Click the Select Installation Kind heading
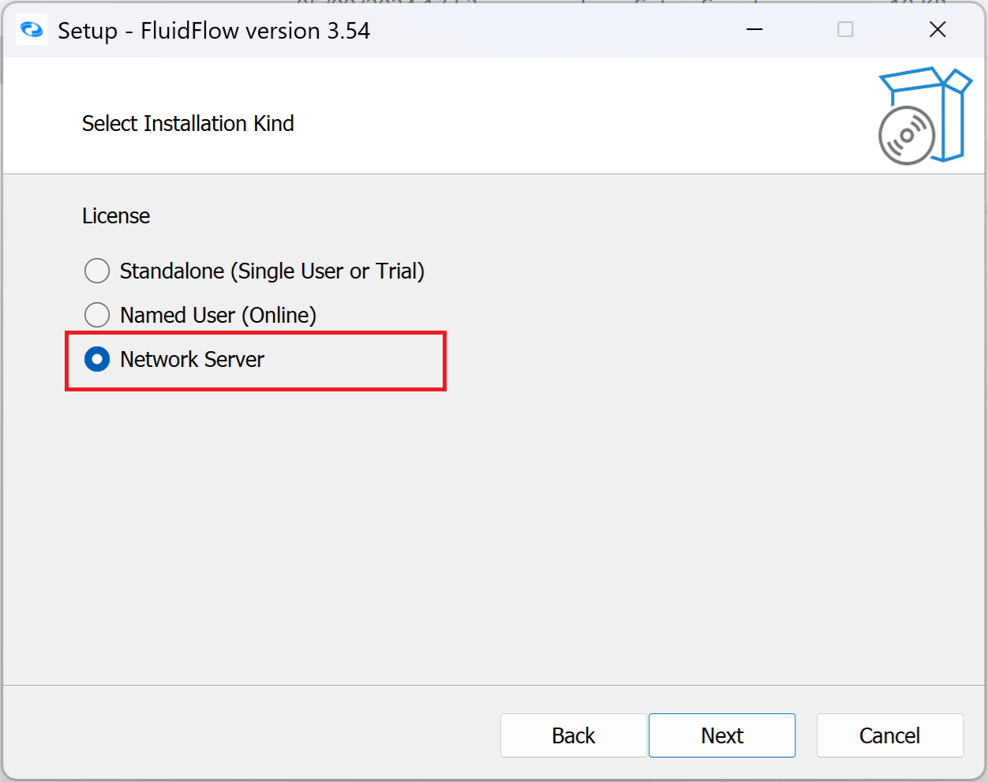This screenshot has height=782, width=988. pyautogui.click(x=188, y=123)
